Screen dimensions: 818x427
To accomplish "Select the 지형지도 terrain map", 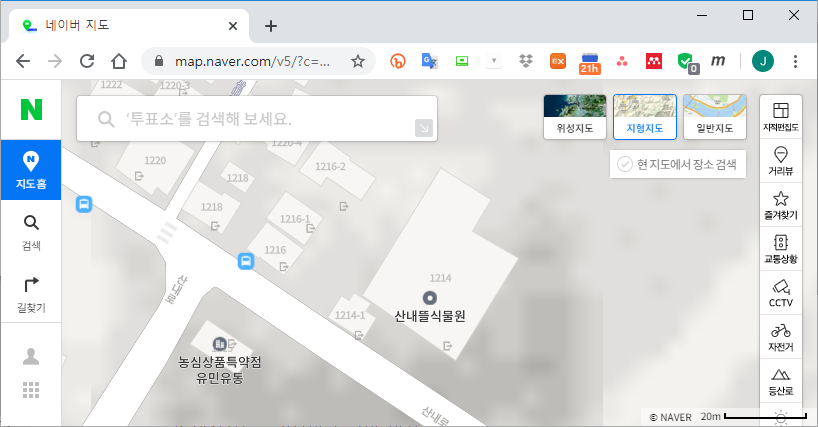I will pyautogui.click(x=644, y=117).
